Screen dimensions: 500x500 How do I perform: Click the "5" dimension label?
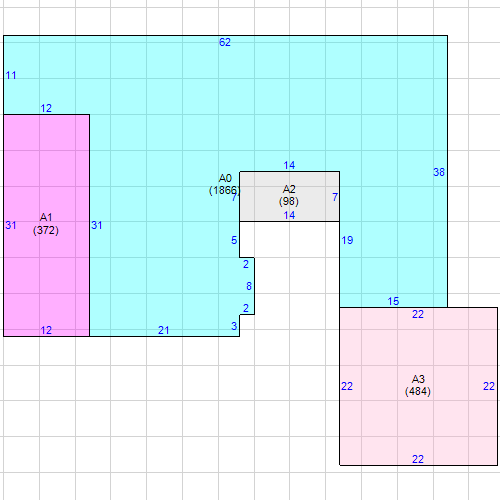point(234,240)
